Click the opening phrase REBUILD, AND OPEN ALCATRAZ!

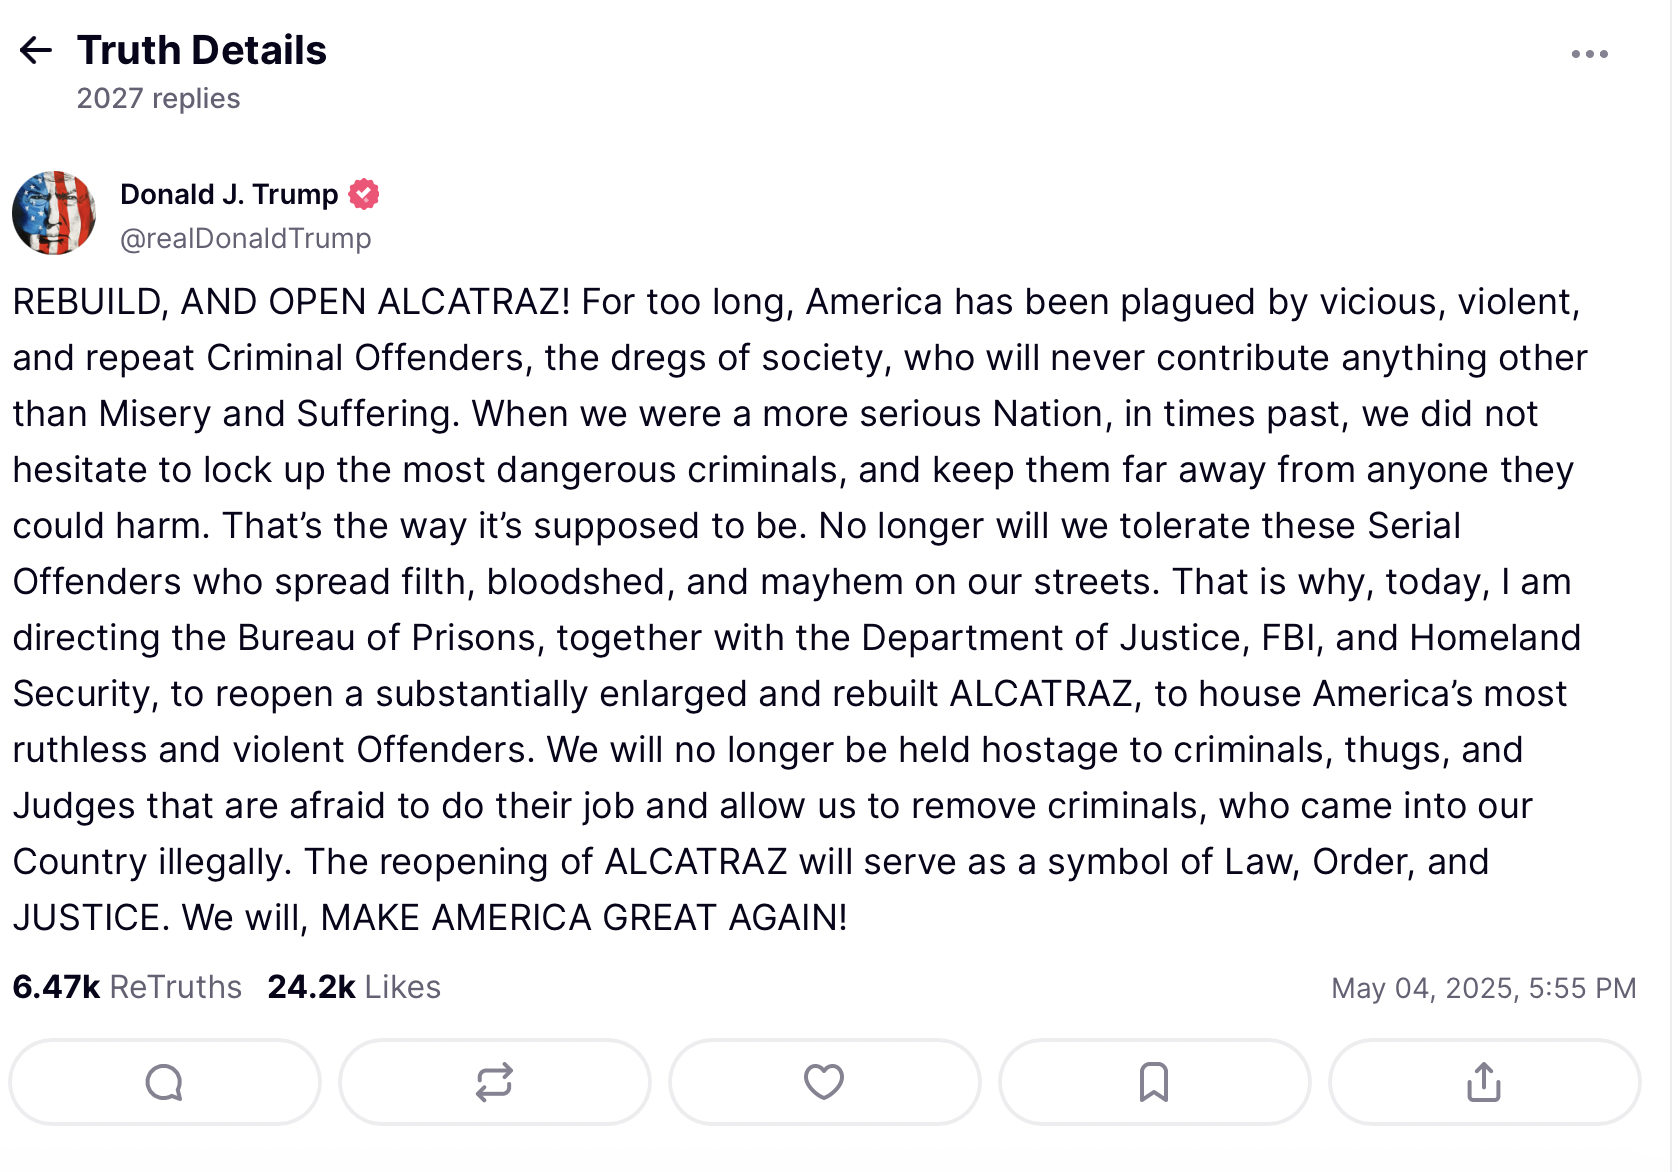[x=291, y=302]
